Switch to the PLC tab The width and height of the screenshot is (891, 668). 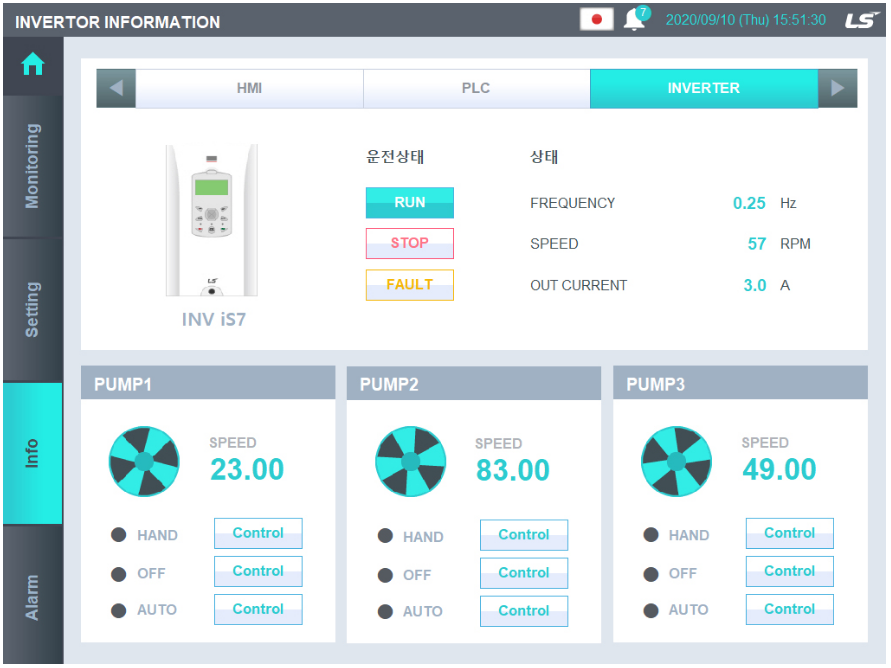[478, 88]
